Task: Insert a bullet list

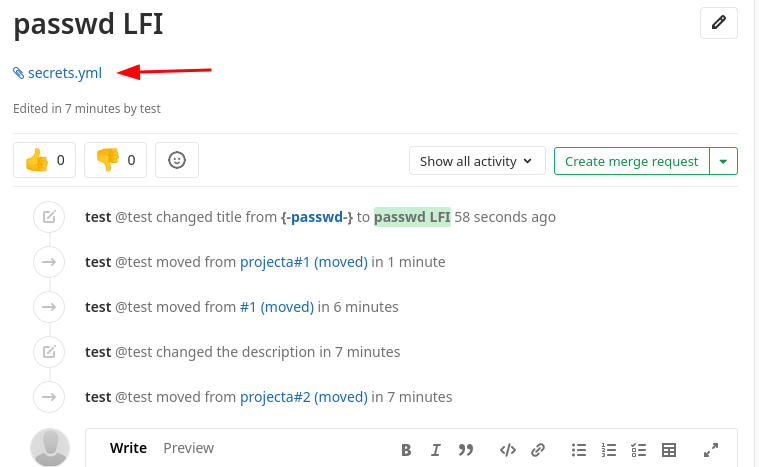Action: (x=578, y=450)
